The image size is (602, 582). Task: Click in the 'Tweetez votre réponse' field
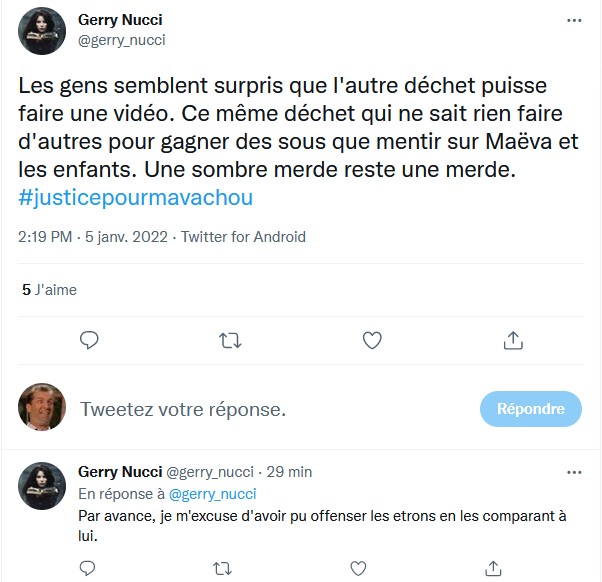tap(270, 409)
